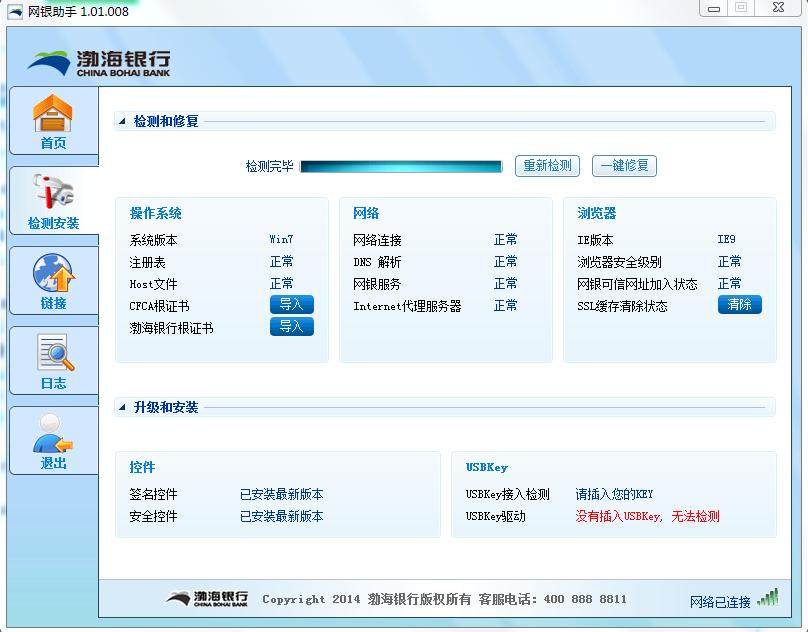Select the 退出 tab label
808x632 pixels.
pos(54,463)
